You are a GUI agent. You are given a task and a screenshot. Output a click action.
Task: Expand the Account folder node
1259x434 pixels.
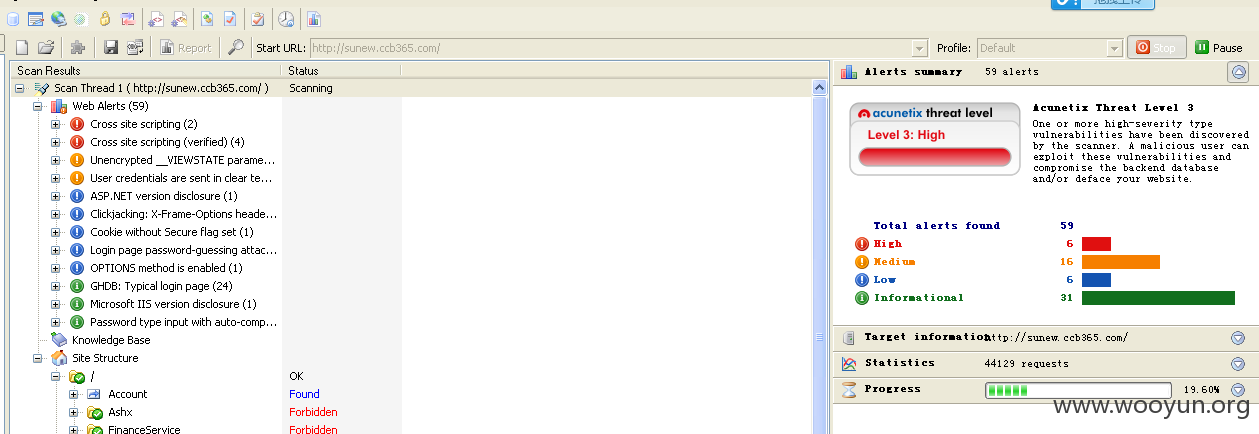[74, 394]
